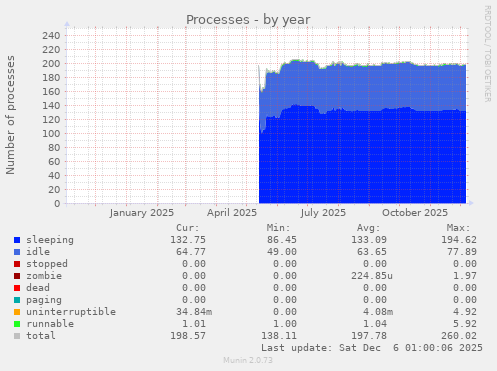Click the 'Max:' column header
Image resolution: width=497 pixels, height=371 pixels.
point(459,228)
